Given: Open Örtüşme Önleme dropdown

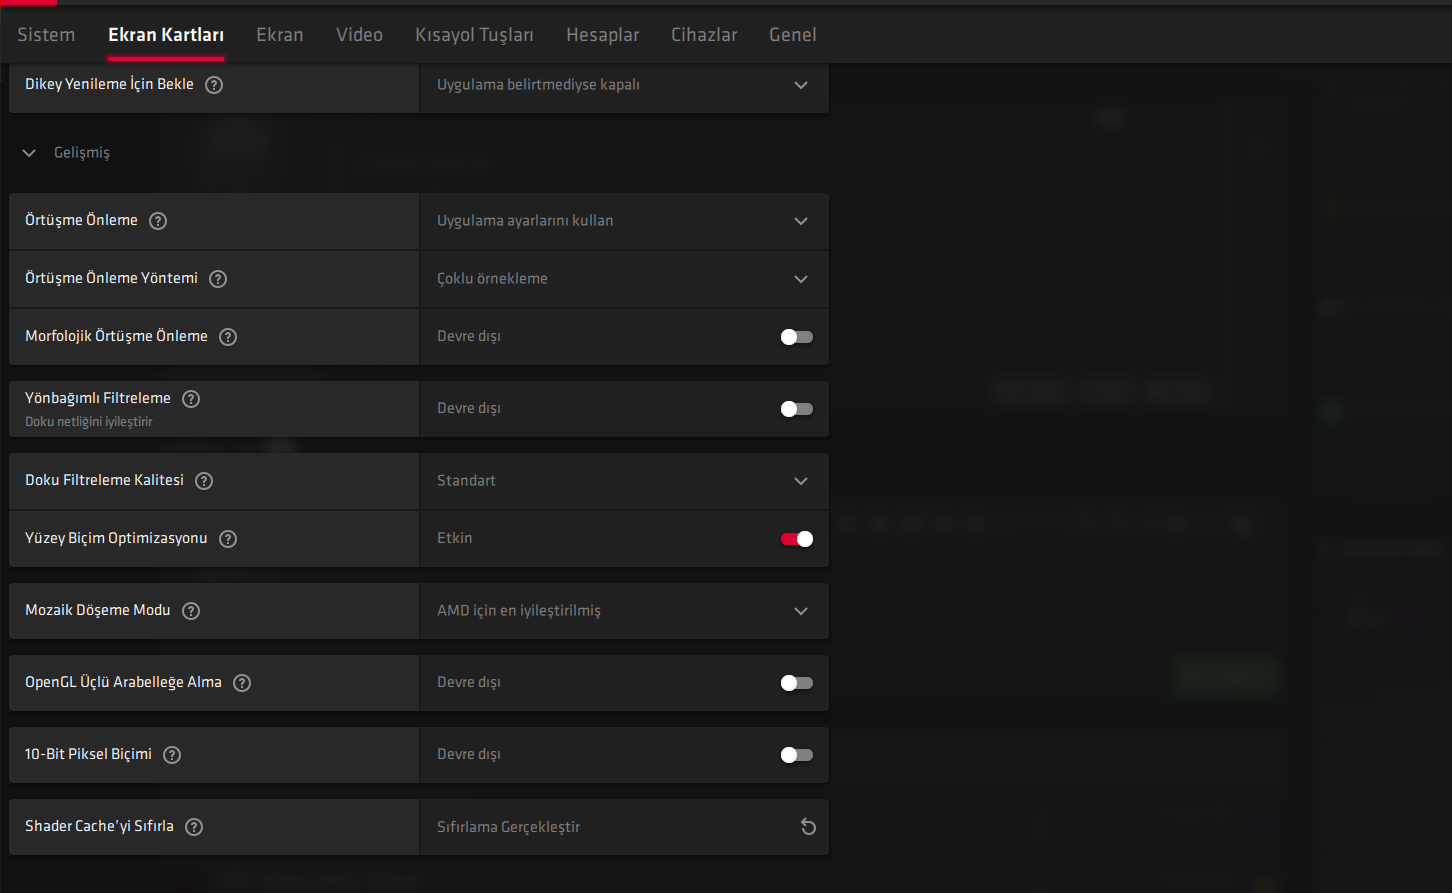Looking at the screenshot, I should pos(624,221).
